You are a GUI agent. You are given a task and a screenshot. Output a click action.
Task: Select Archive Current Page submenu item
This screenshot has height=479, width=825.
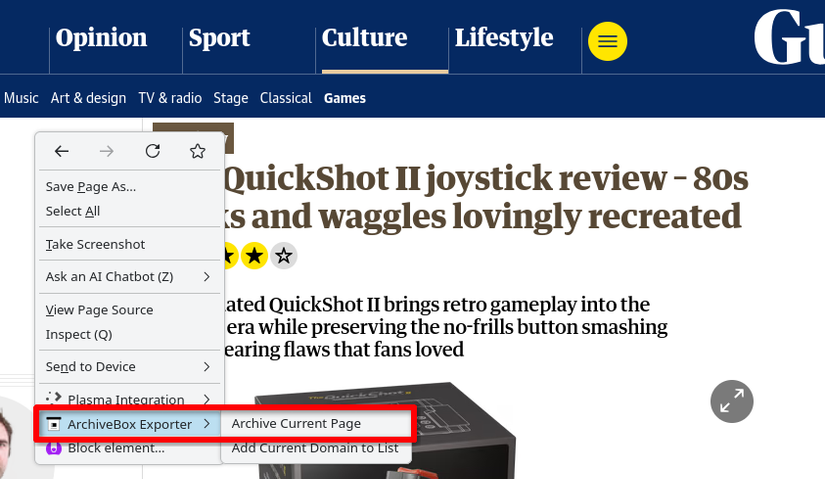316,424
